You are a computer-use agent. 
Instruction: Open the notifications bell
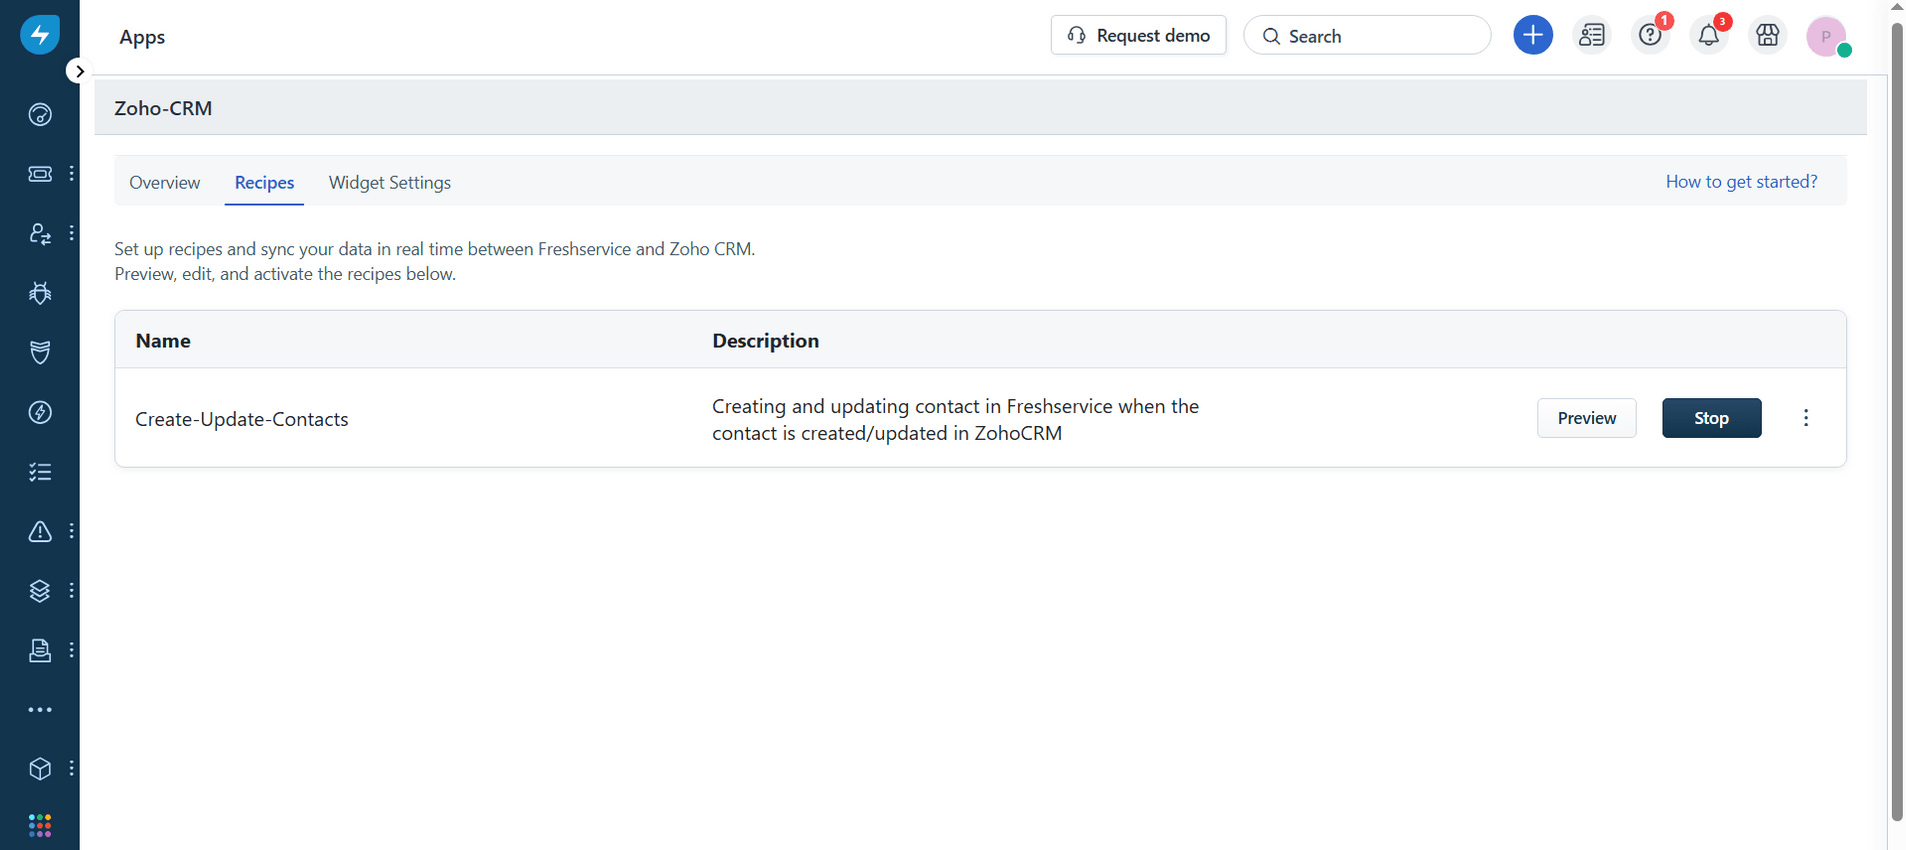1709,35
